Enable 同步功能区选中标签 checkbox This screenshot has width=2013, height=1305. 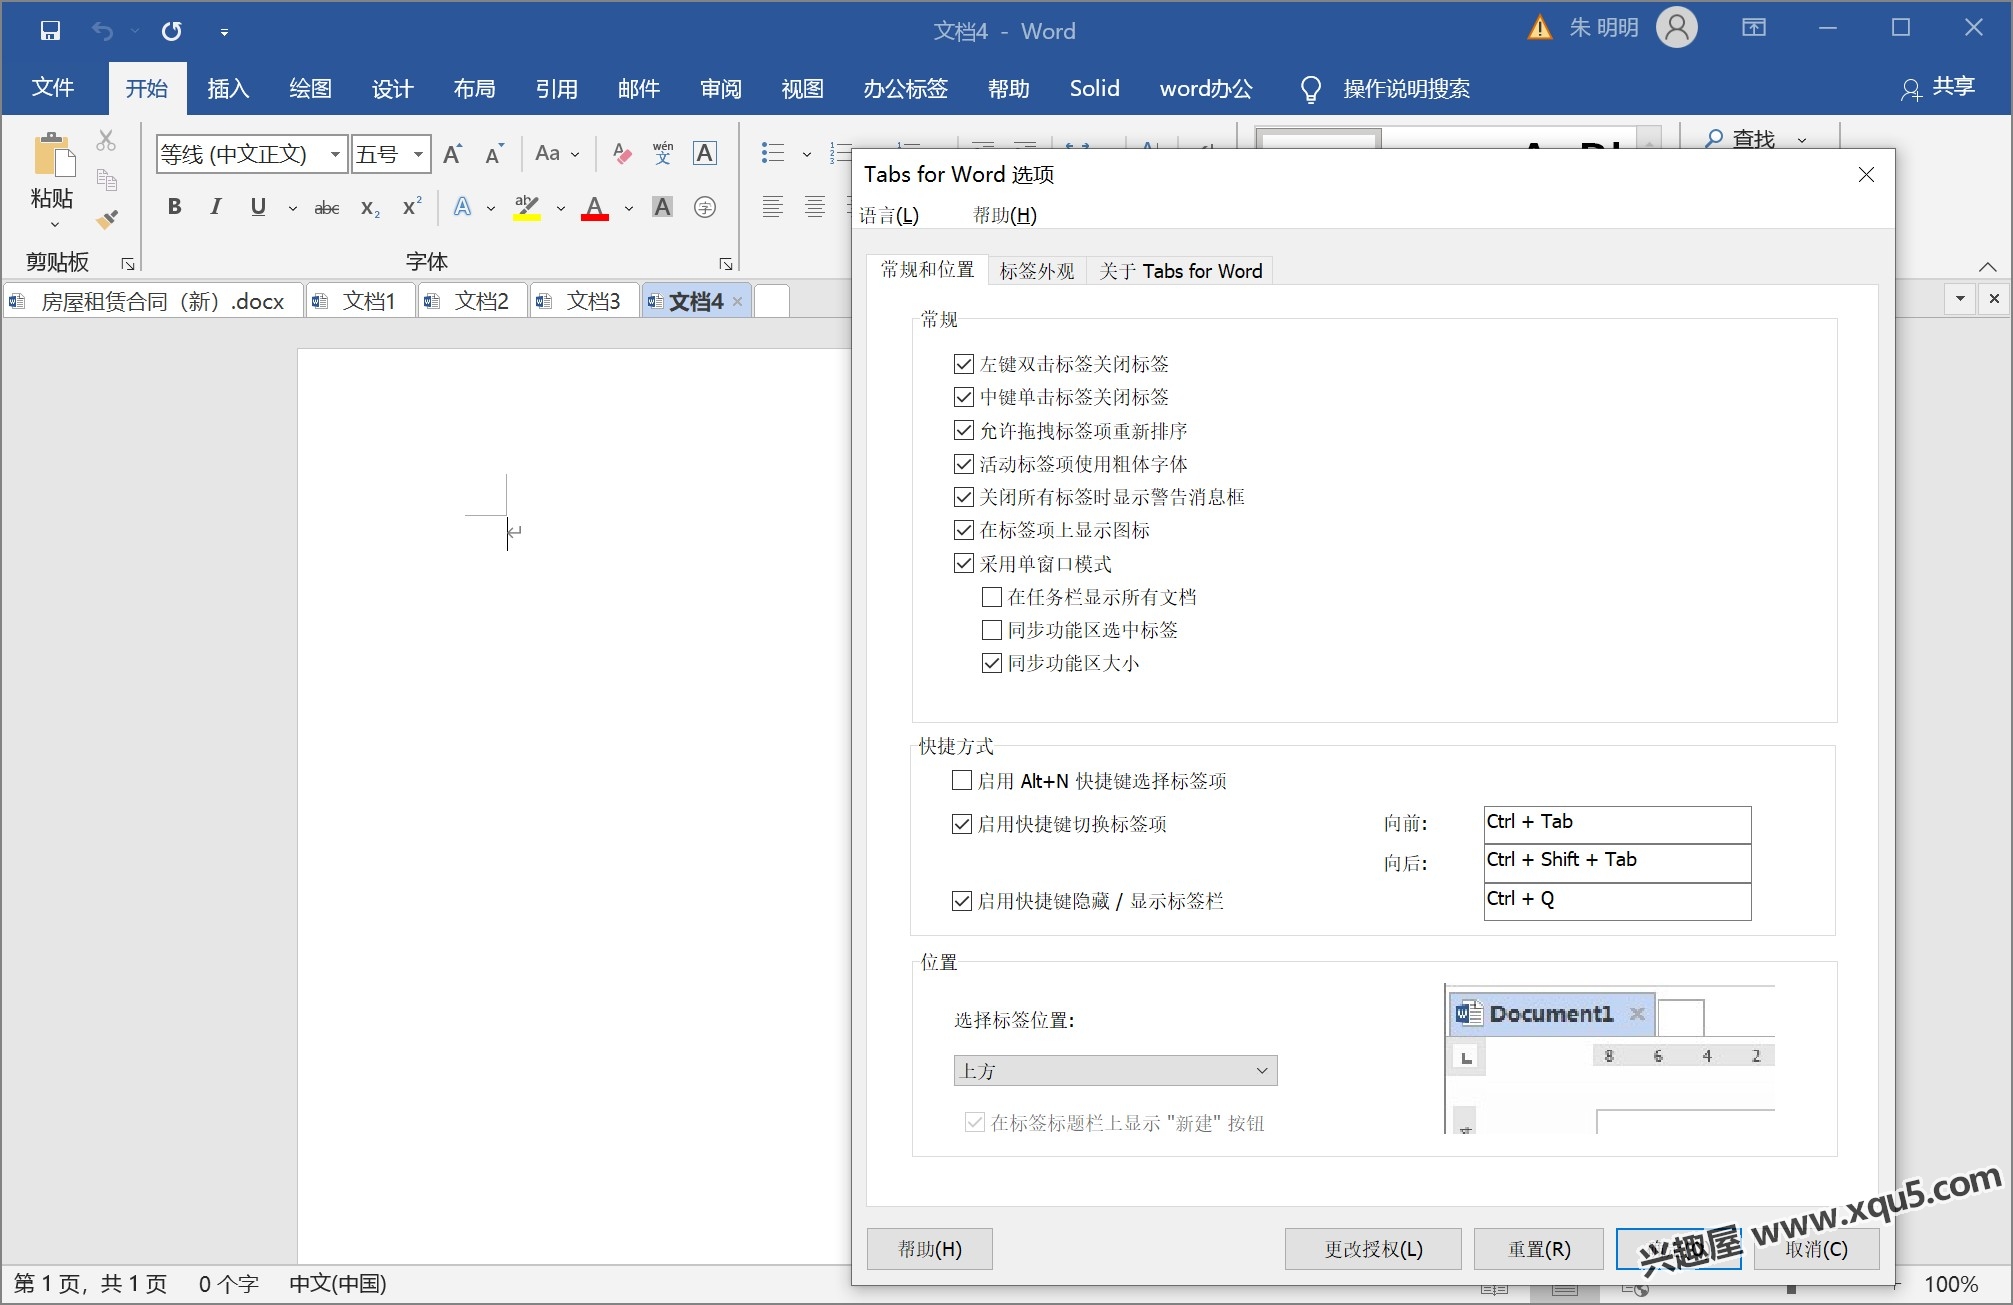(992, 630)
